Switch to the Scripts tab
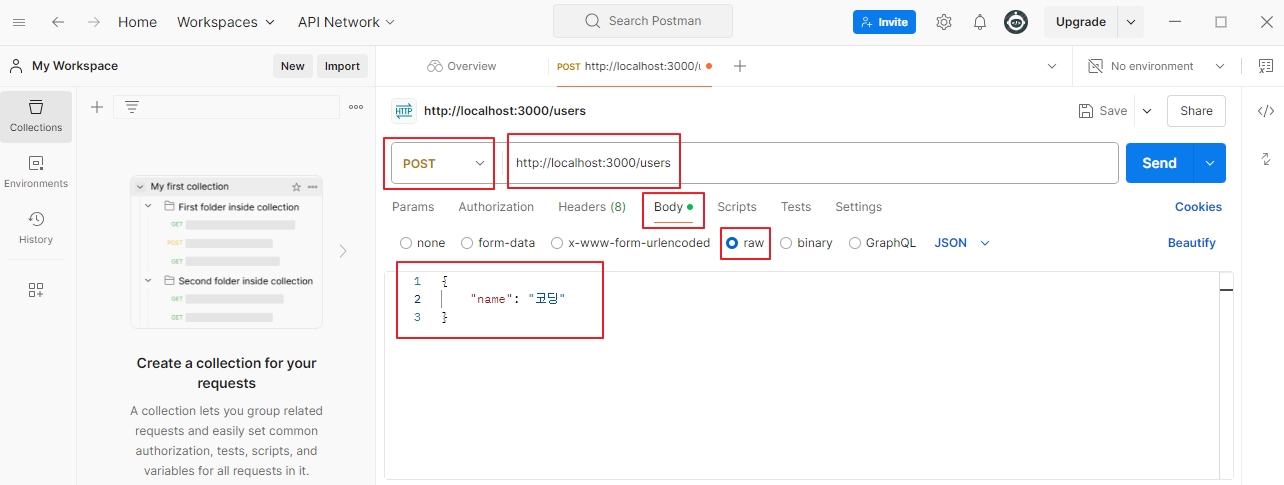 click(x=737, y=207)
